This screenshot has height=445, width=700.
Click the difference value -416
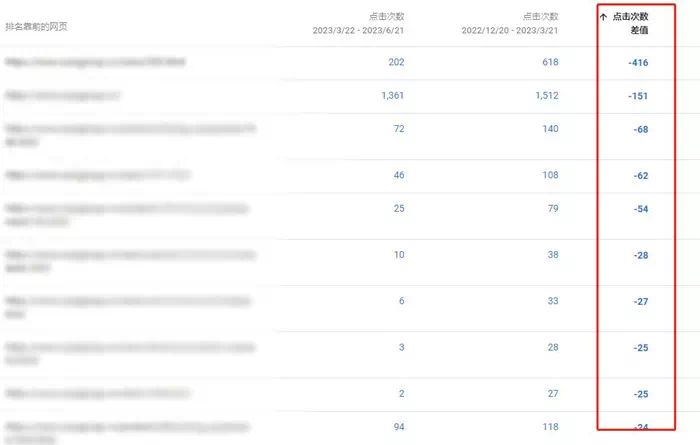point(637,63)
